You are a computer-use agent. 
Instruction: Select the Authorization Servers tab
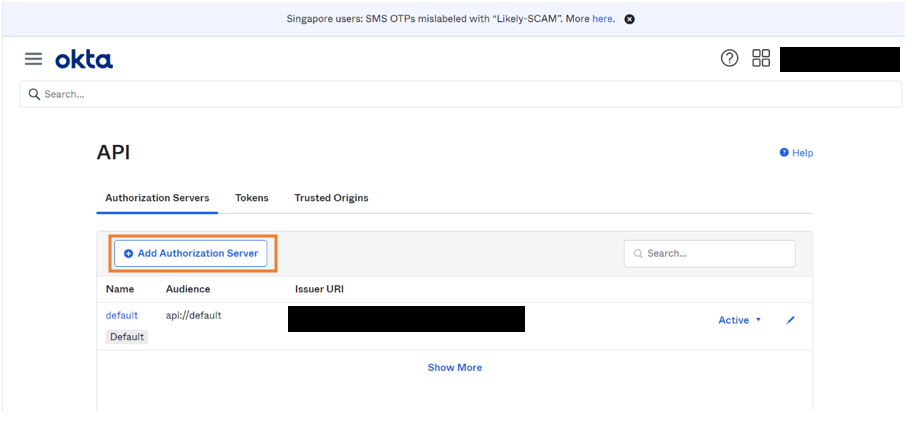(x=157, y=198)
